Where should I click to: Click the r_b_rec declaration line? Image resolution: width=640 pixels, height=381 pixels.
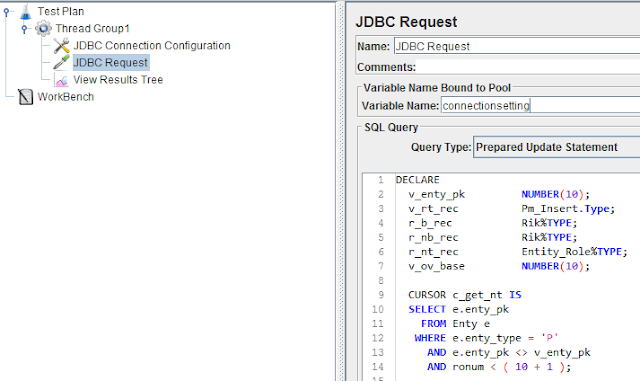pyautogui.click(x=493, y=223)
